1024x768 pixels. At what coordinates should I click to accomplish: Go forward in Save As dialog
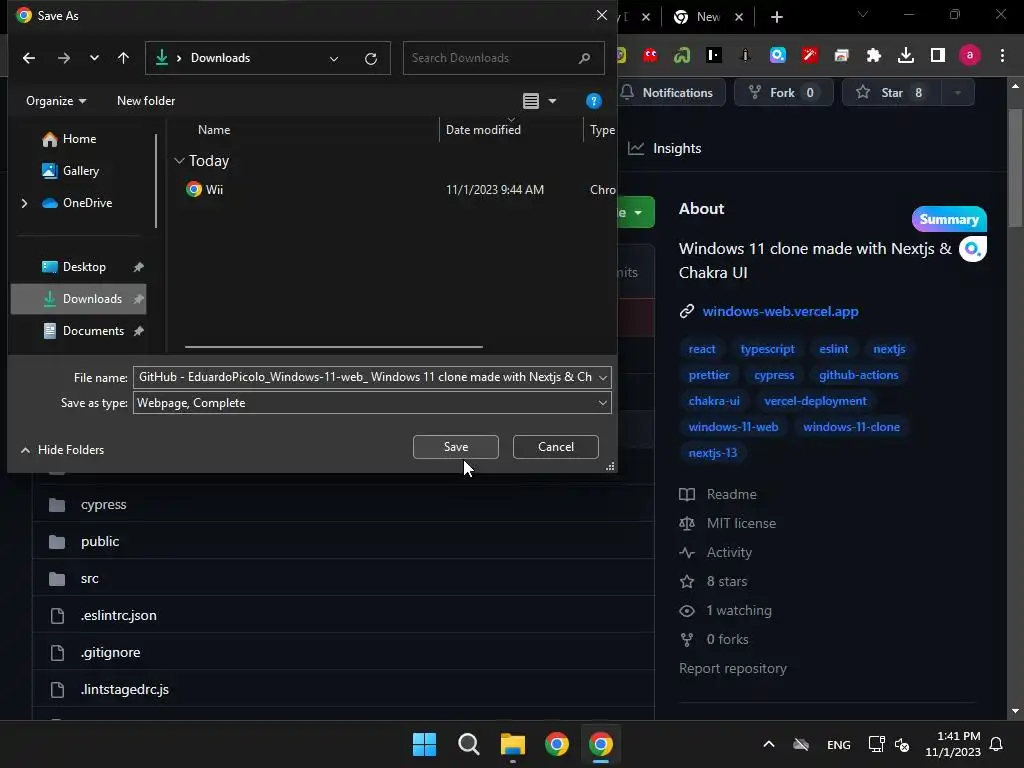(x=63, y=58)
